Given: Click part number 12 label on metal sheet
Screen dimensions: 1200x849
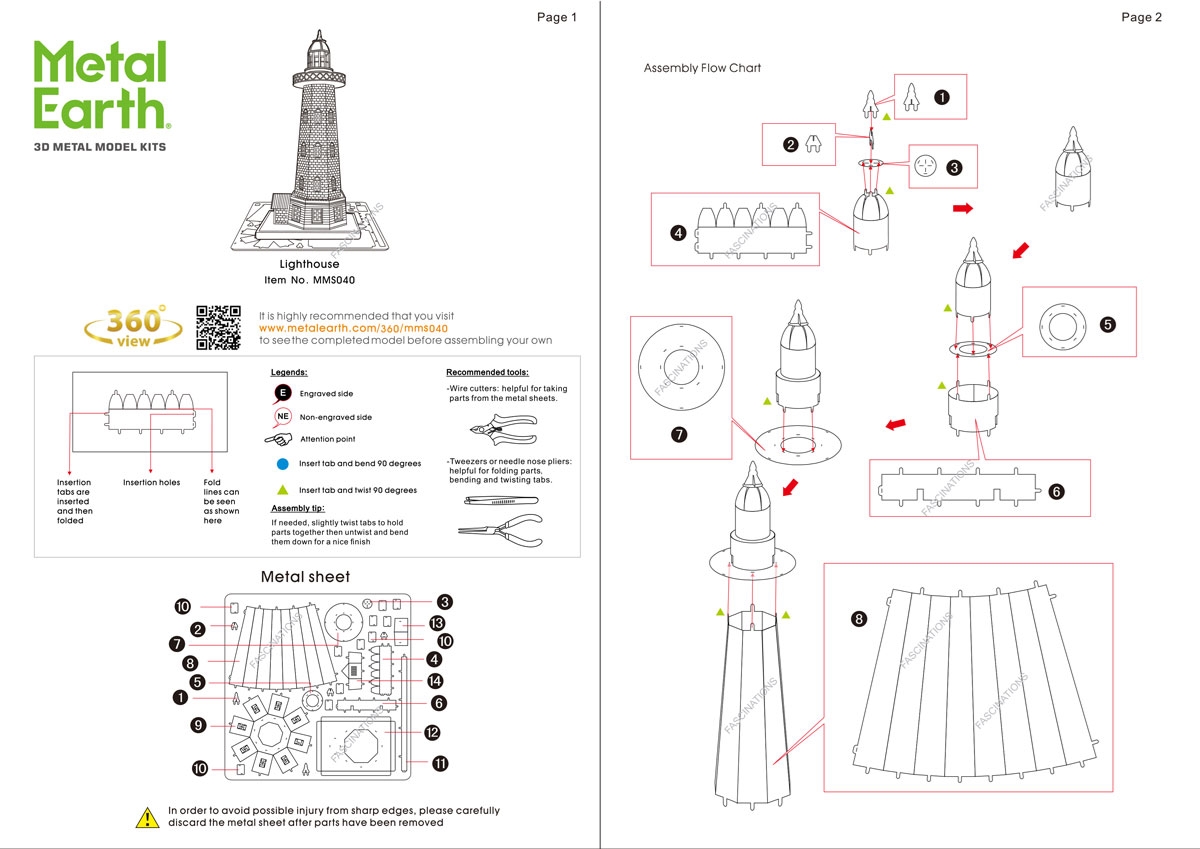Looking at the screenshot, I should 432,733.
